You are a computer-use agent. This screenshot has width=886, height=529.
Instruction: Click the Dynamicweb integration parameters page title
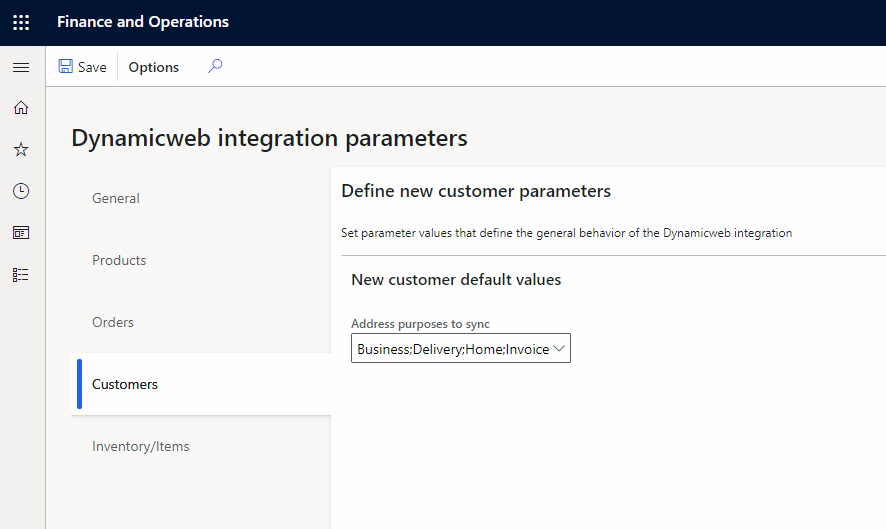click(269, 138)
